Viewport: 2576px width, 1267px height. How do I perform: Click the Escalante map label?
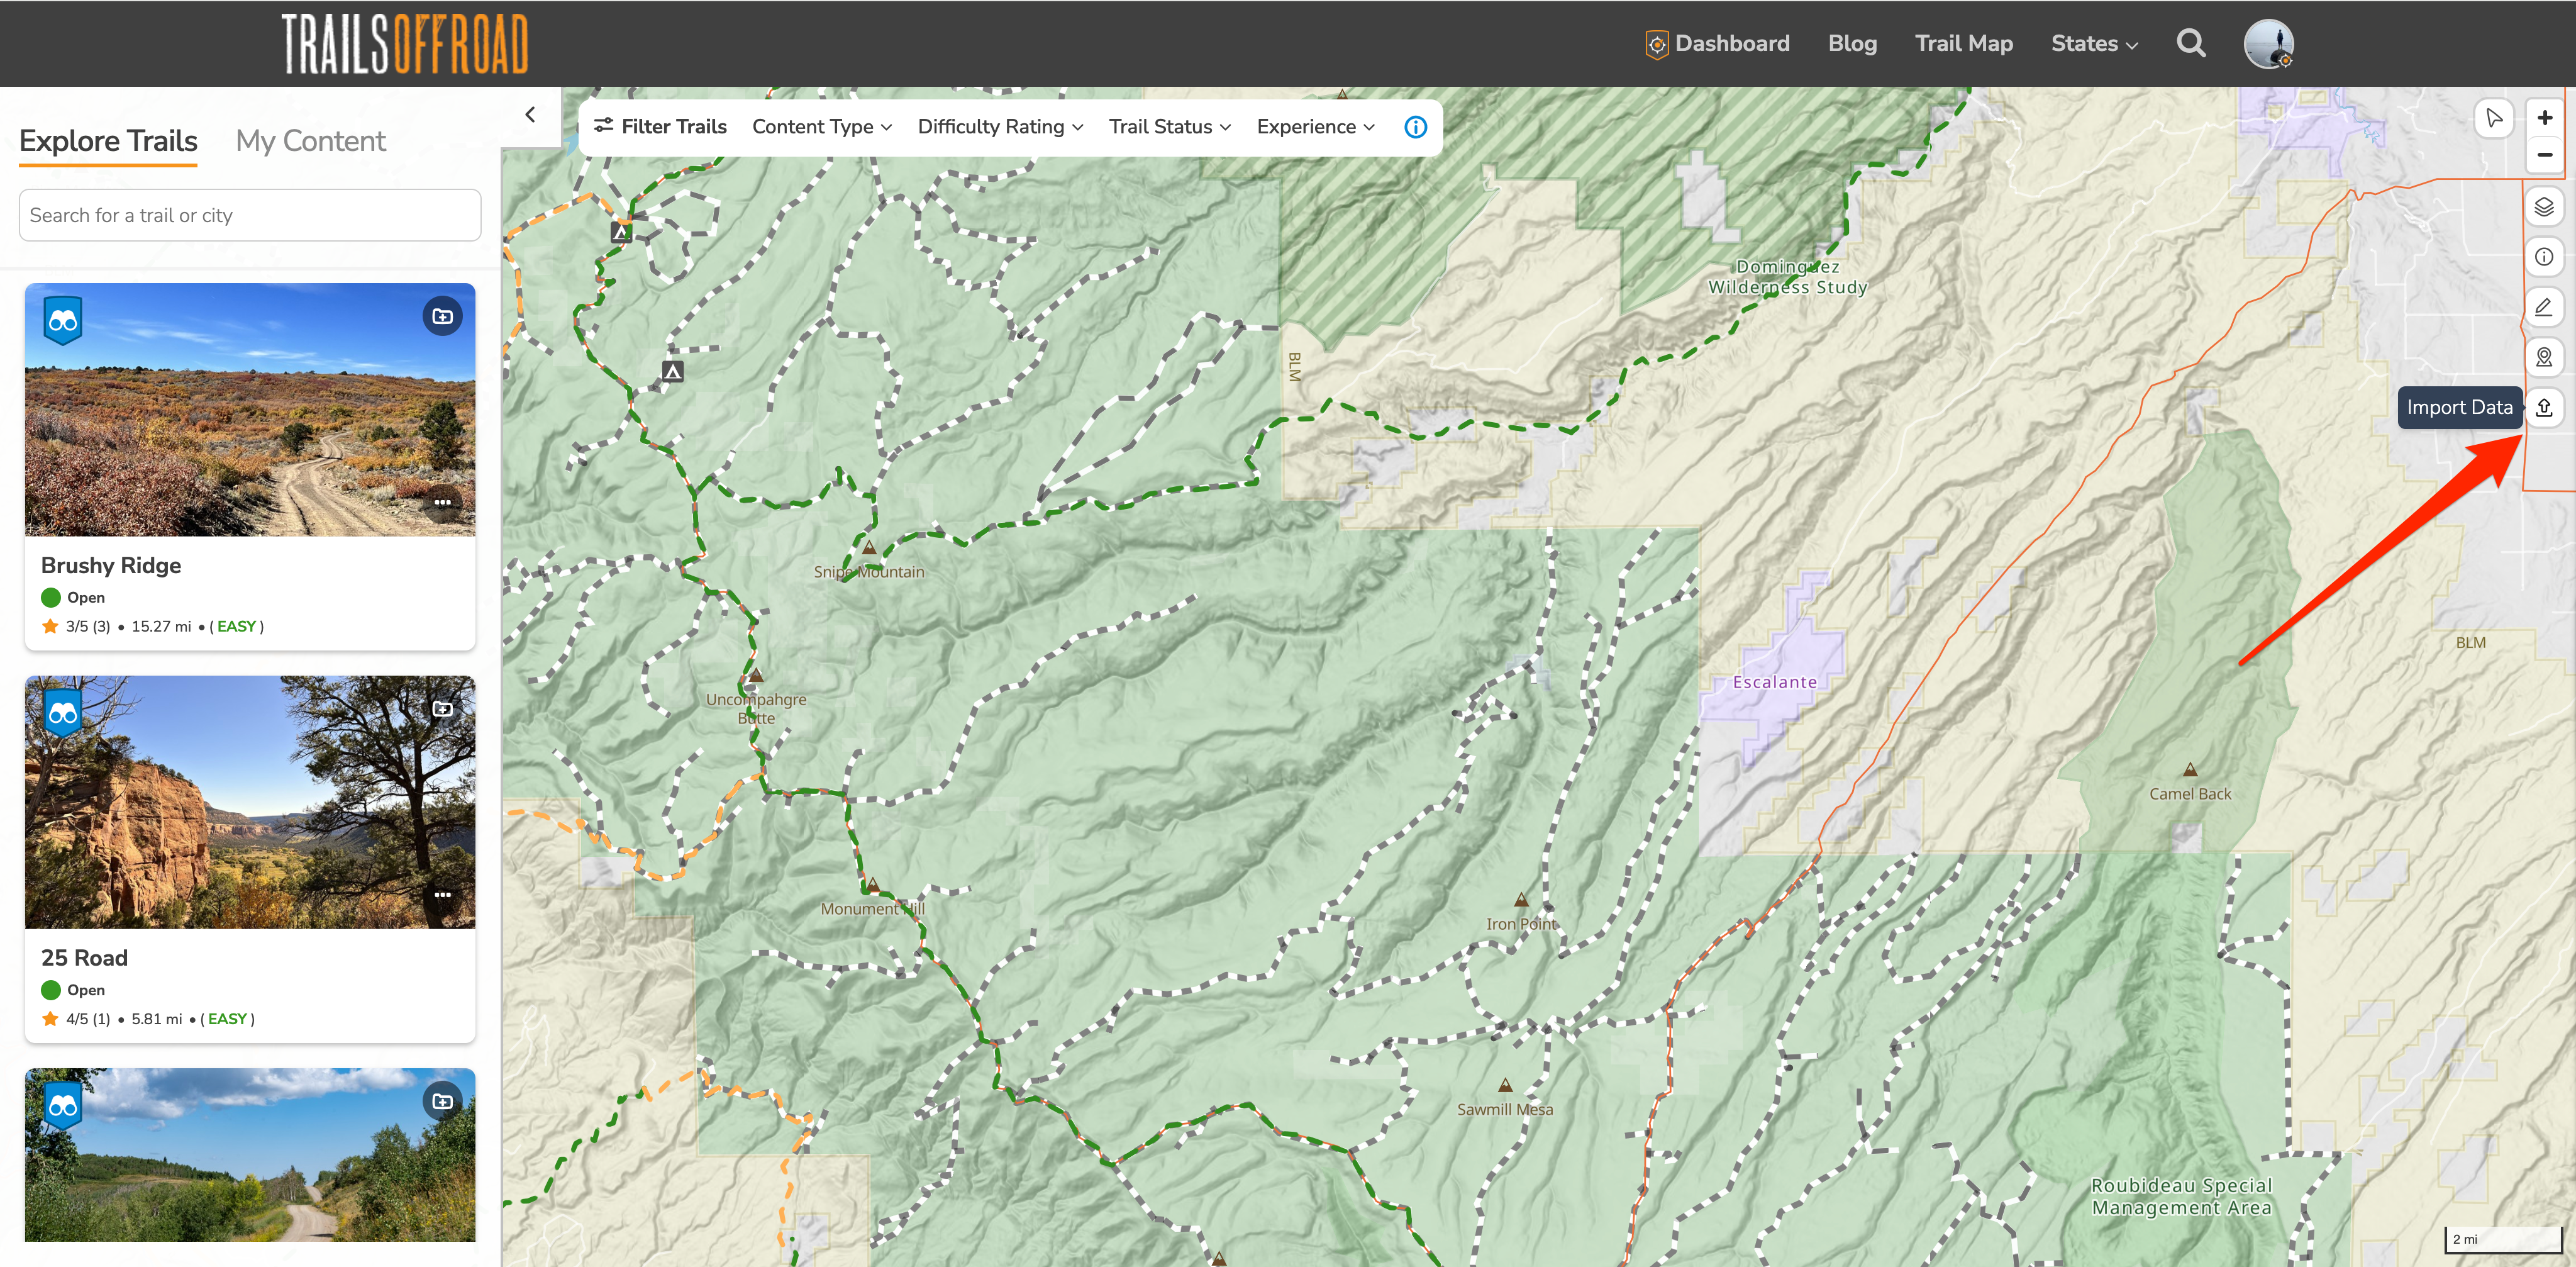(x=1775, y=682)
